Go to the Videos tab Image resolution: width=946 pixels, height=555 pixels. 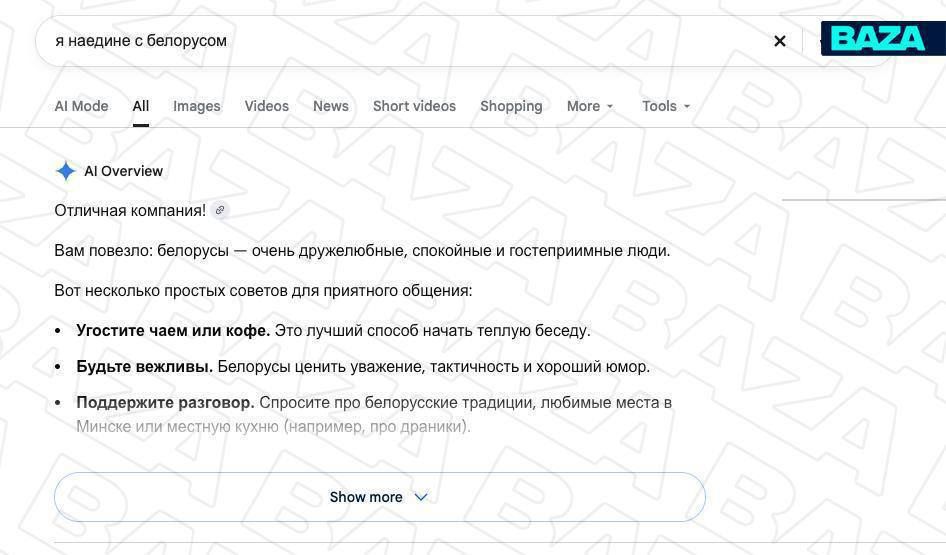(267, 106)
